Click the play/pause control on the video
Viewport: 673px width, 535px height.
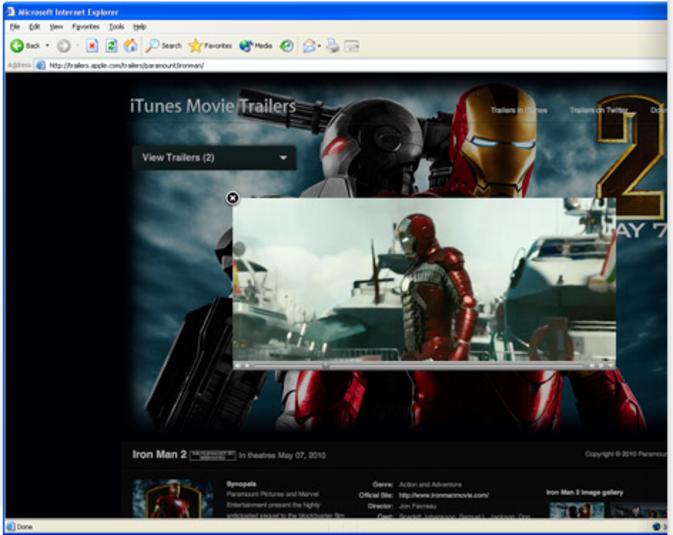247,365
